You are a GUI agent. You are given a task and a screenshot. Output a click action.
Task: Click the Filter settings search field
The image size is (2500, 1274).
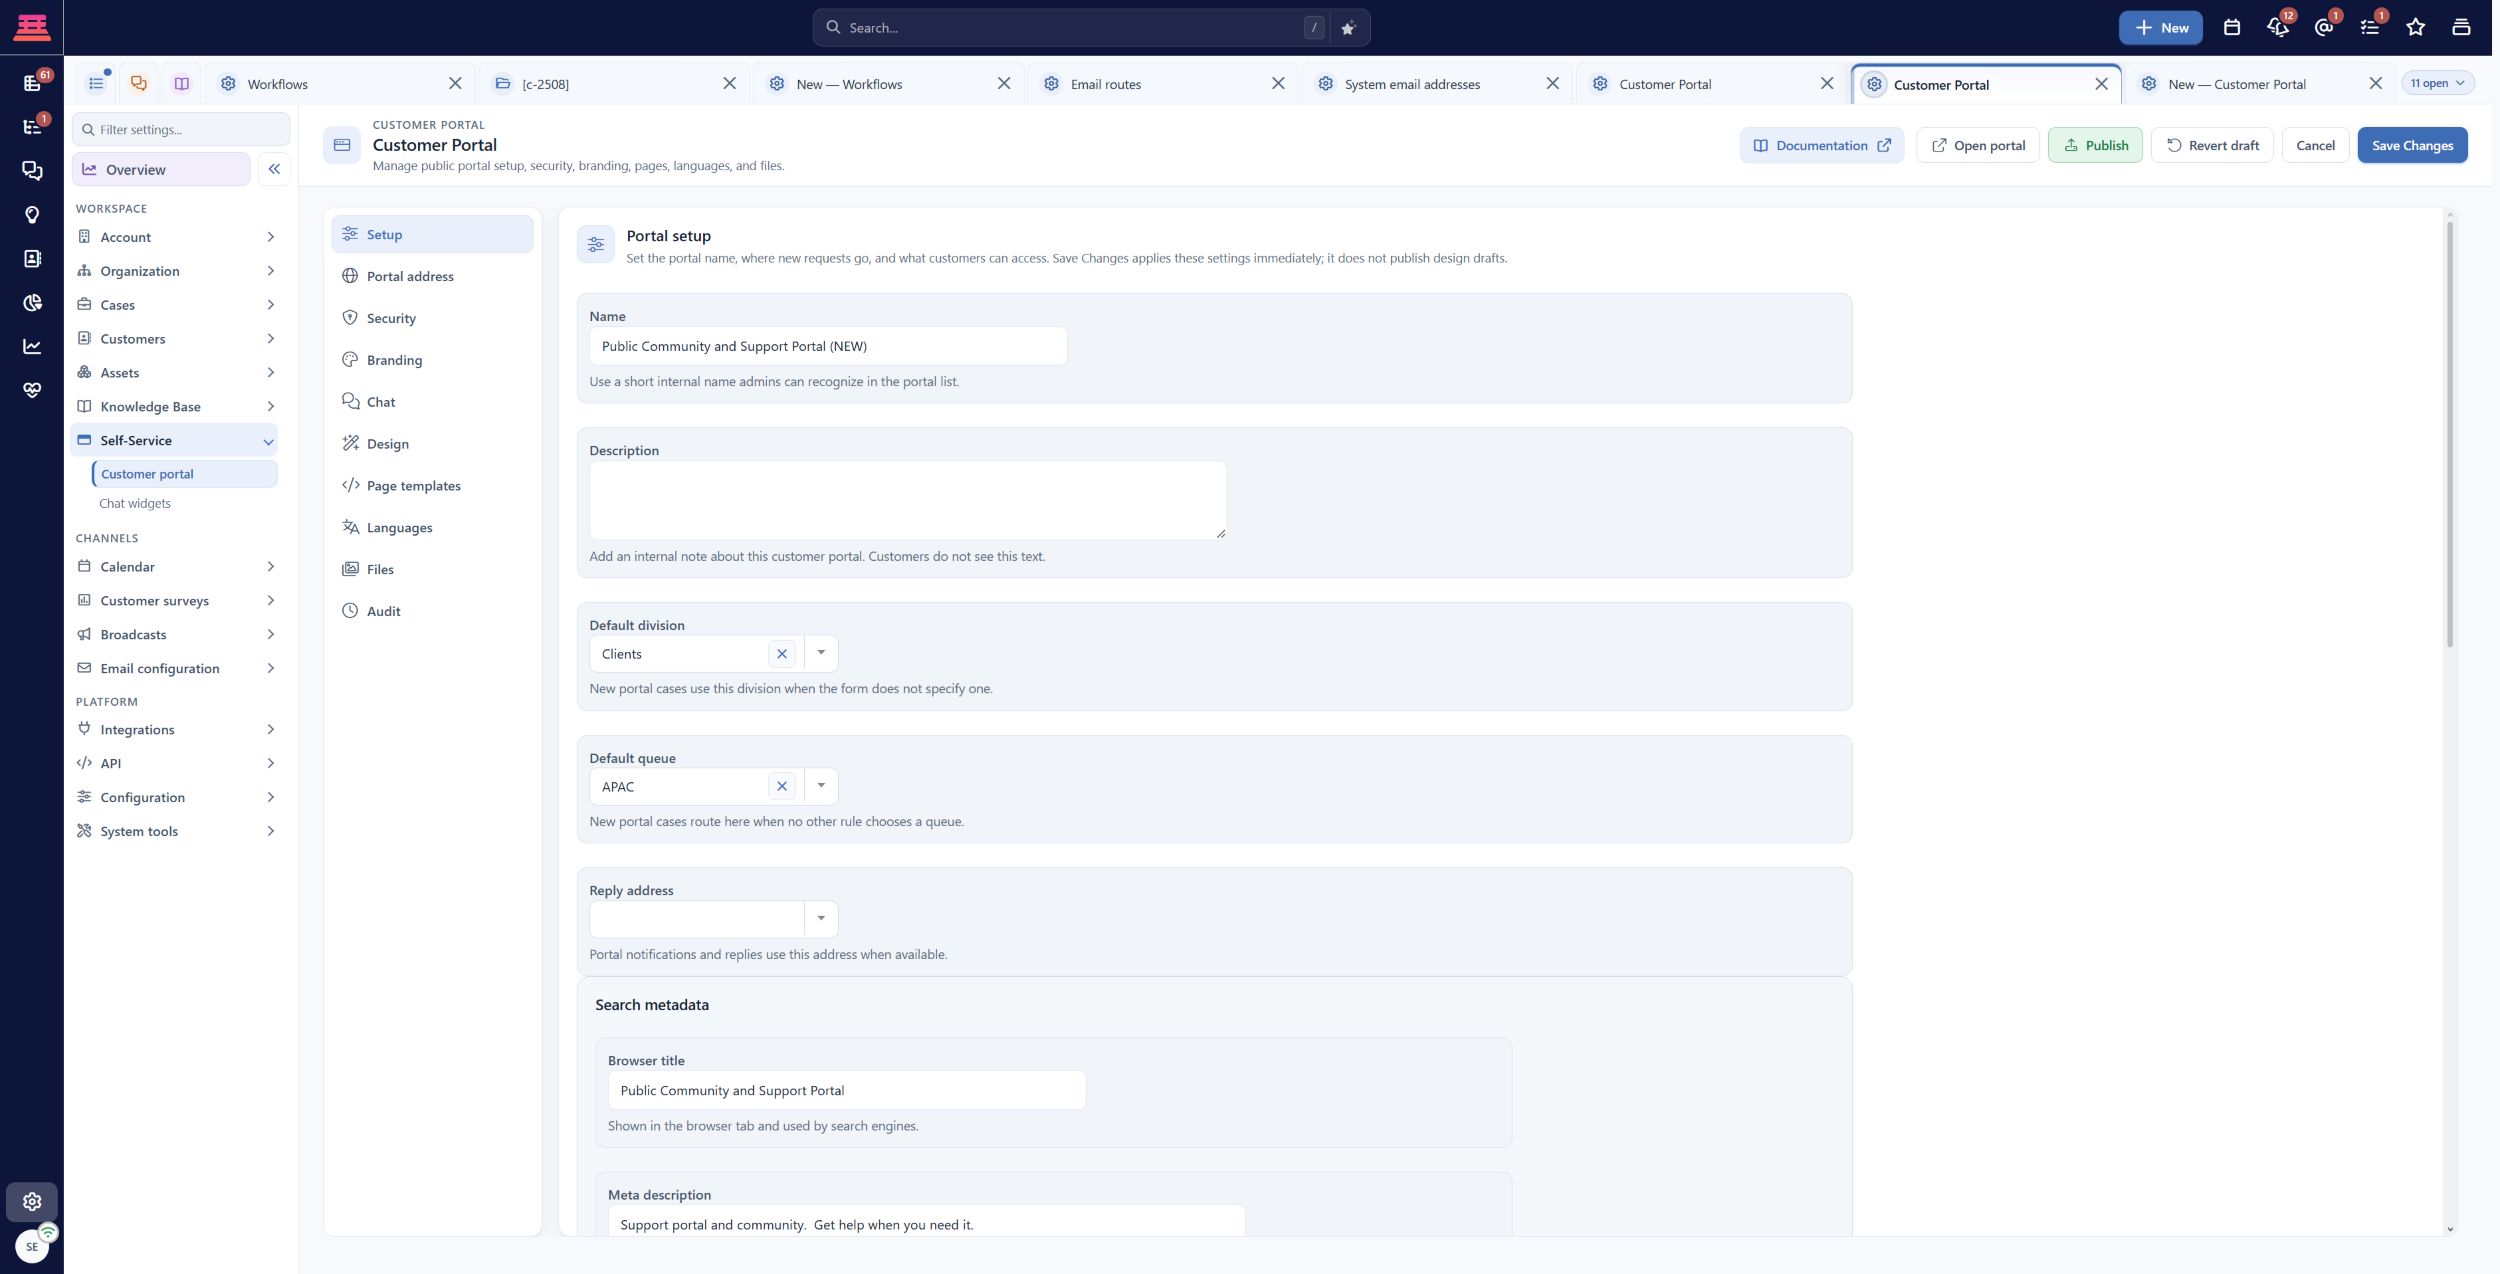coord(181,129)
